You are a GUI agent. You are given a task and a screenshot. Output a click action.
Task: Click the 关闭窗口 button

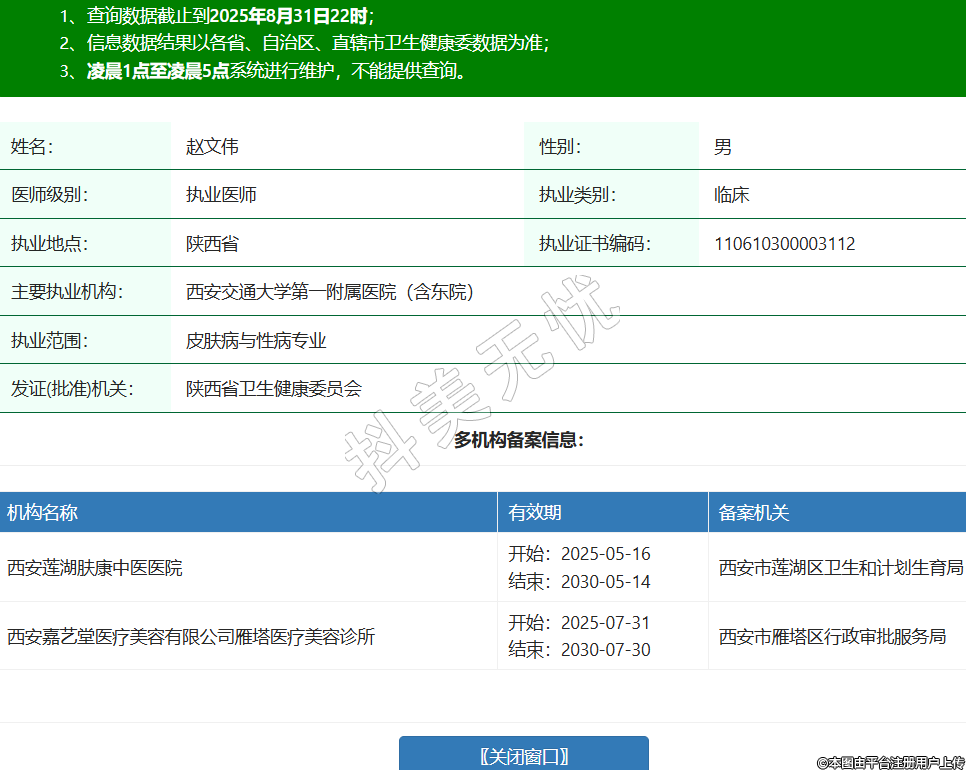523,755
